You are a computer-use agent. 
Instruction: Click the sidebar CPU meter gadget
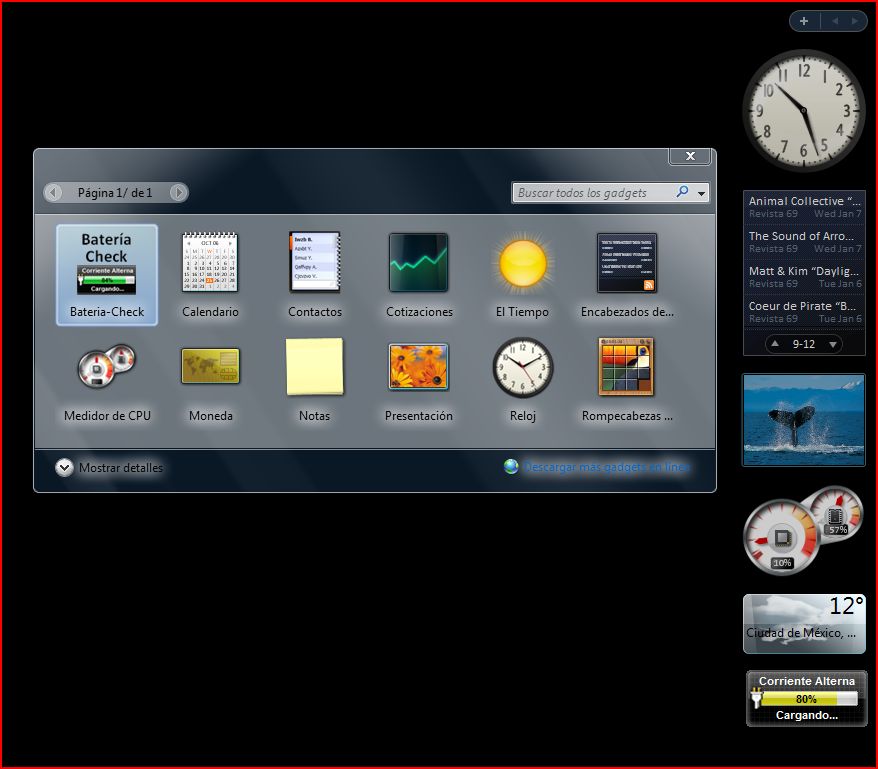[x=803, y=530]
